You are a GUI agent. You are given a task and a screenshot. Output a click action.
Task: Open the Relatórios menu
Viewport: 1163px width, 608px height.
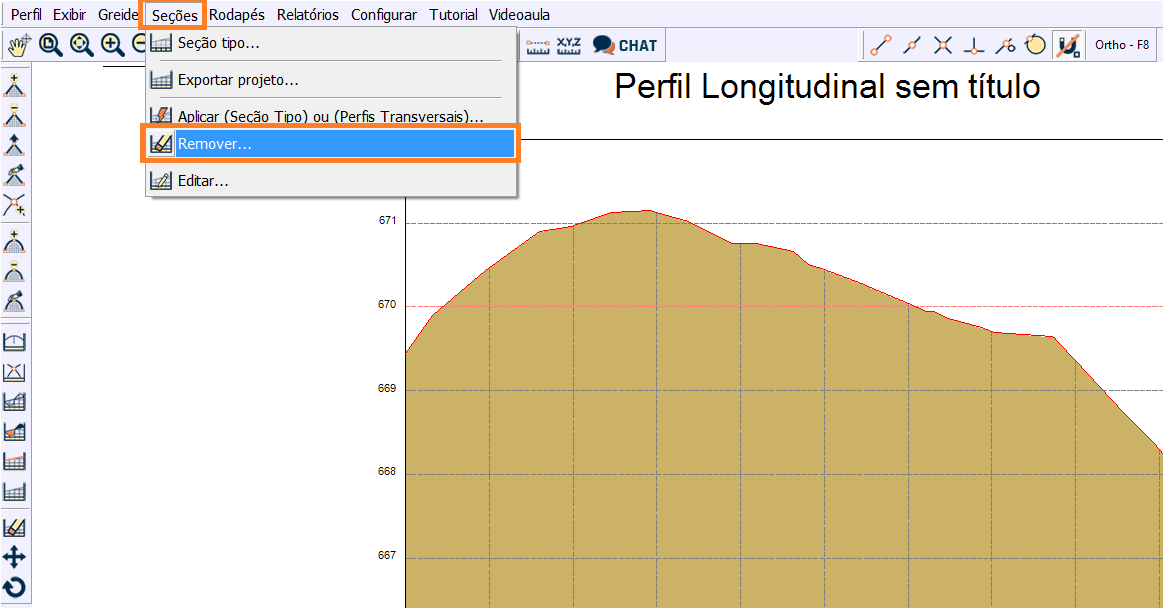(308, 15)
